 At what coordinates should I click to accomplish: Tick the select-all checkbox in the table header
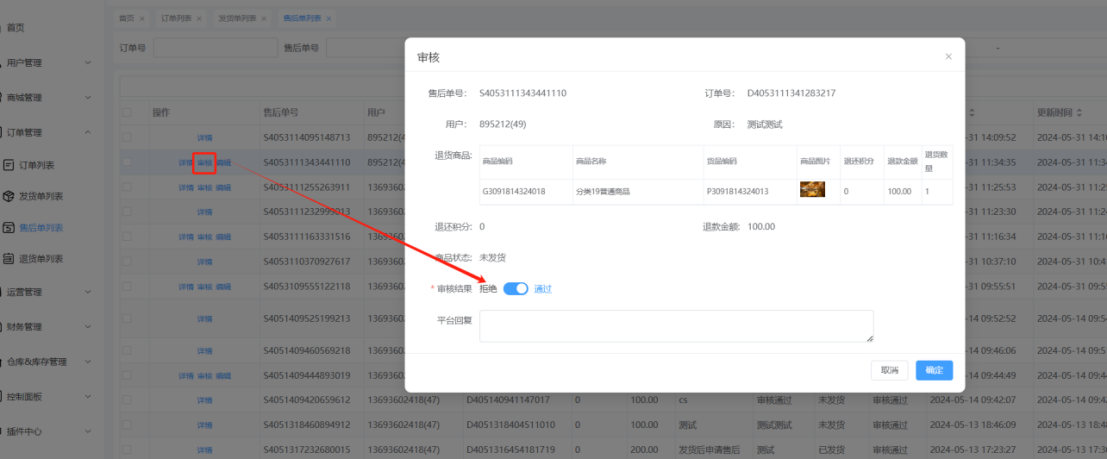coord(126,112)
